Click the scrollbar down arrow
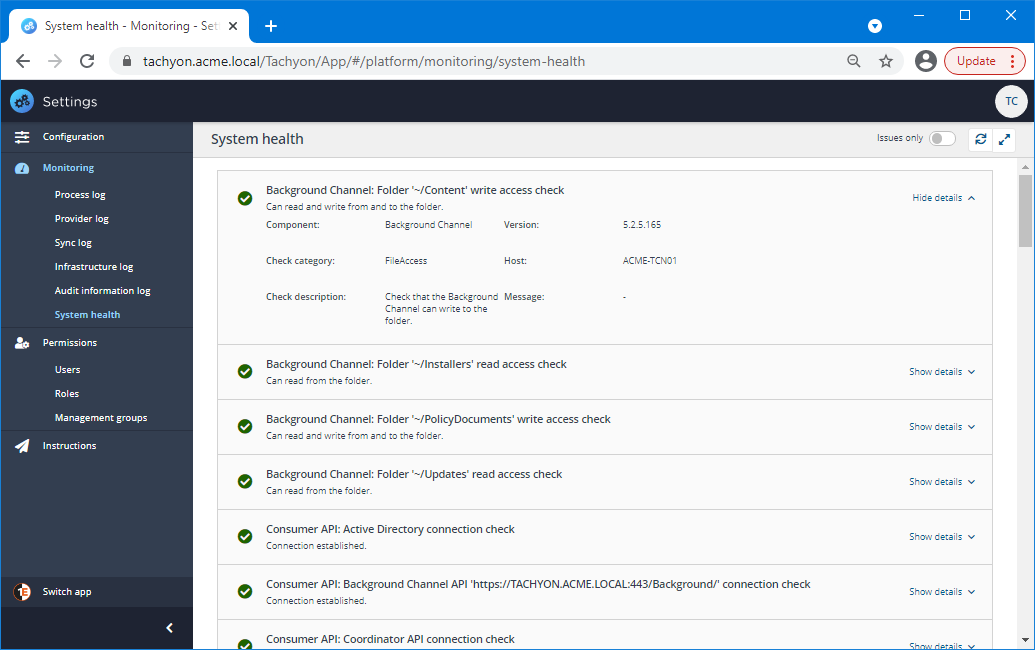This screenshot has width=1035, height=650. pyautogui.click(x=1024, y=639)
